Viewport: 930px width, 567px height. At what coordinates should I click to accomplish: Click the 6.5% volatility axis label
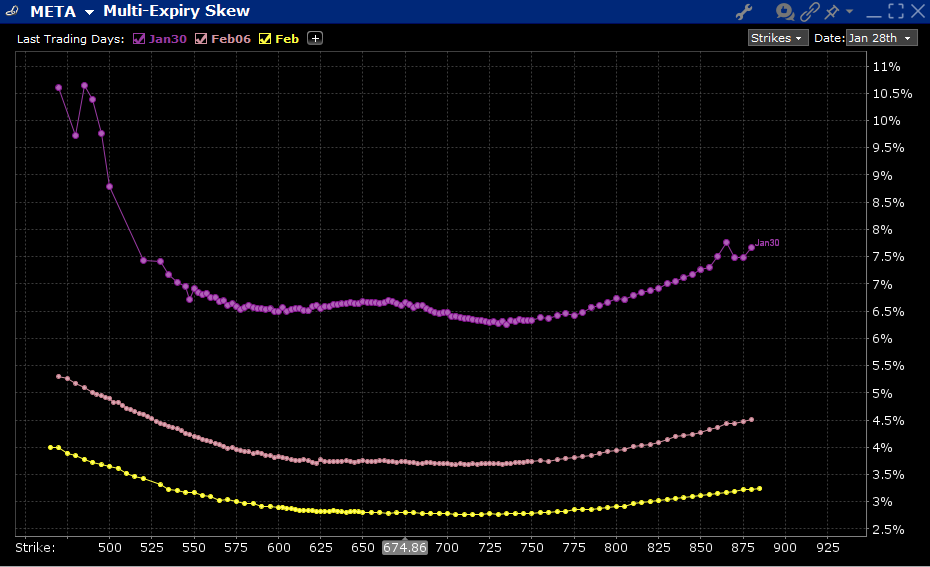[888, 311]
